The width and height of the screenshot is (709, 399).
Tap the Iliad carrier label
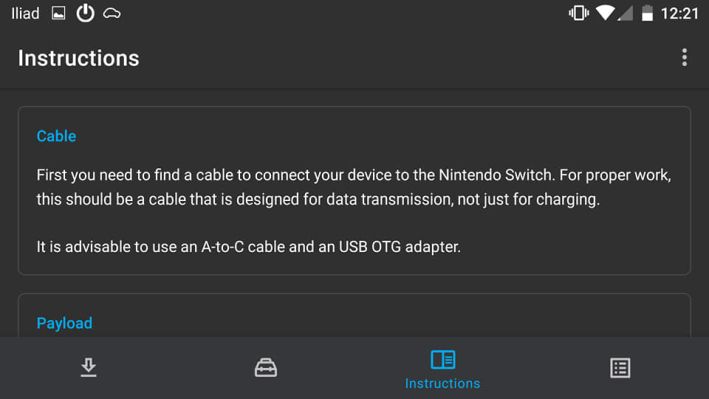click(25, 14)
